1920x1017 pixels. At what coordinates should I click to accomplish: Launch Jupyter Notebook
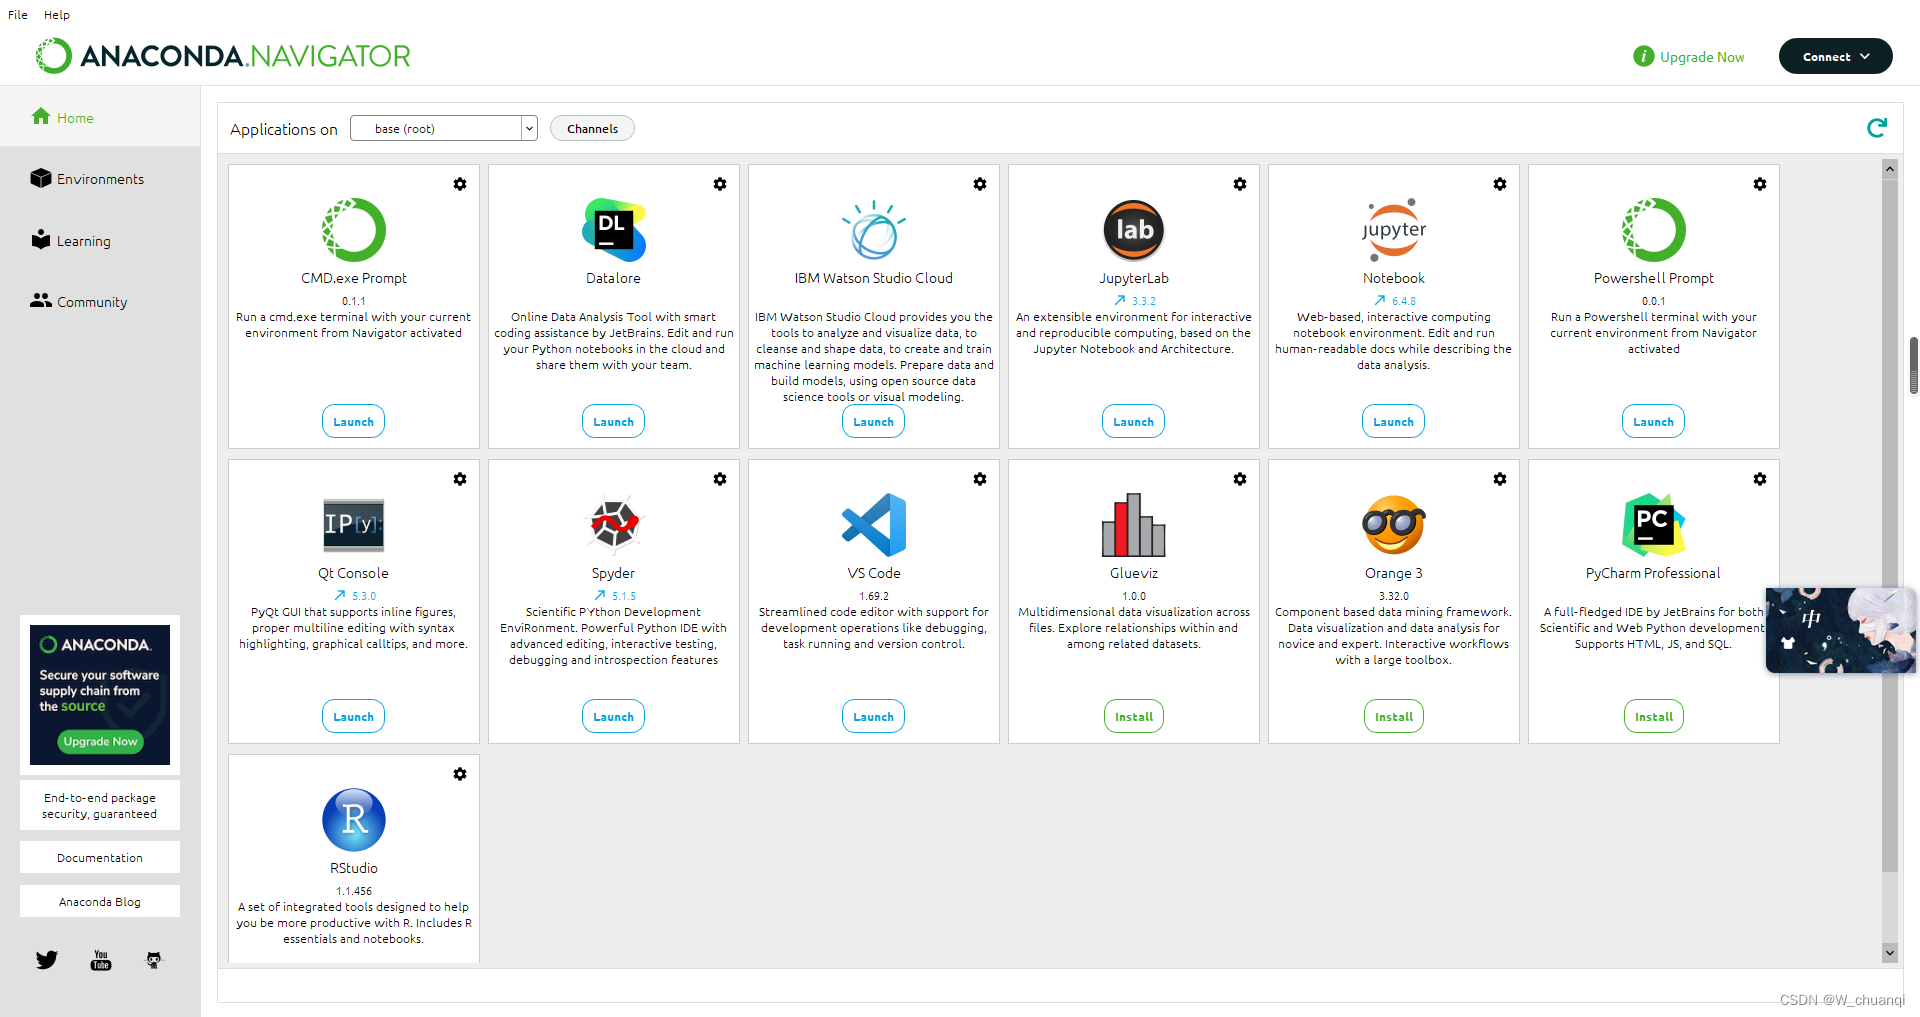tap(1393, 421)
